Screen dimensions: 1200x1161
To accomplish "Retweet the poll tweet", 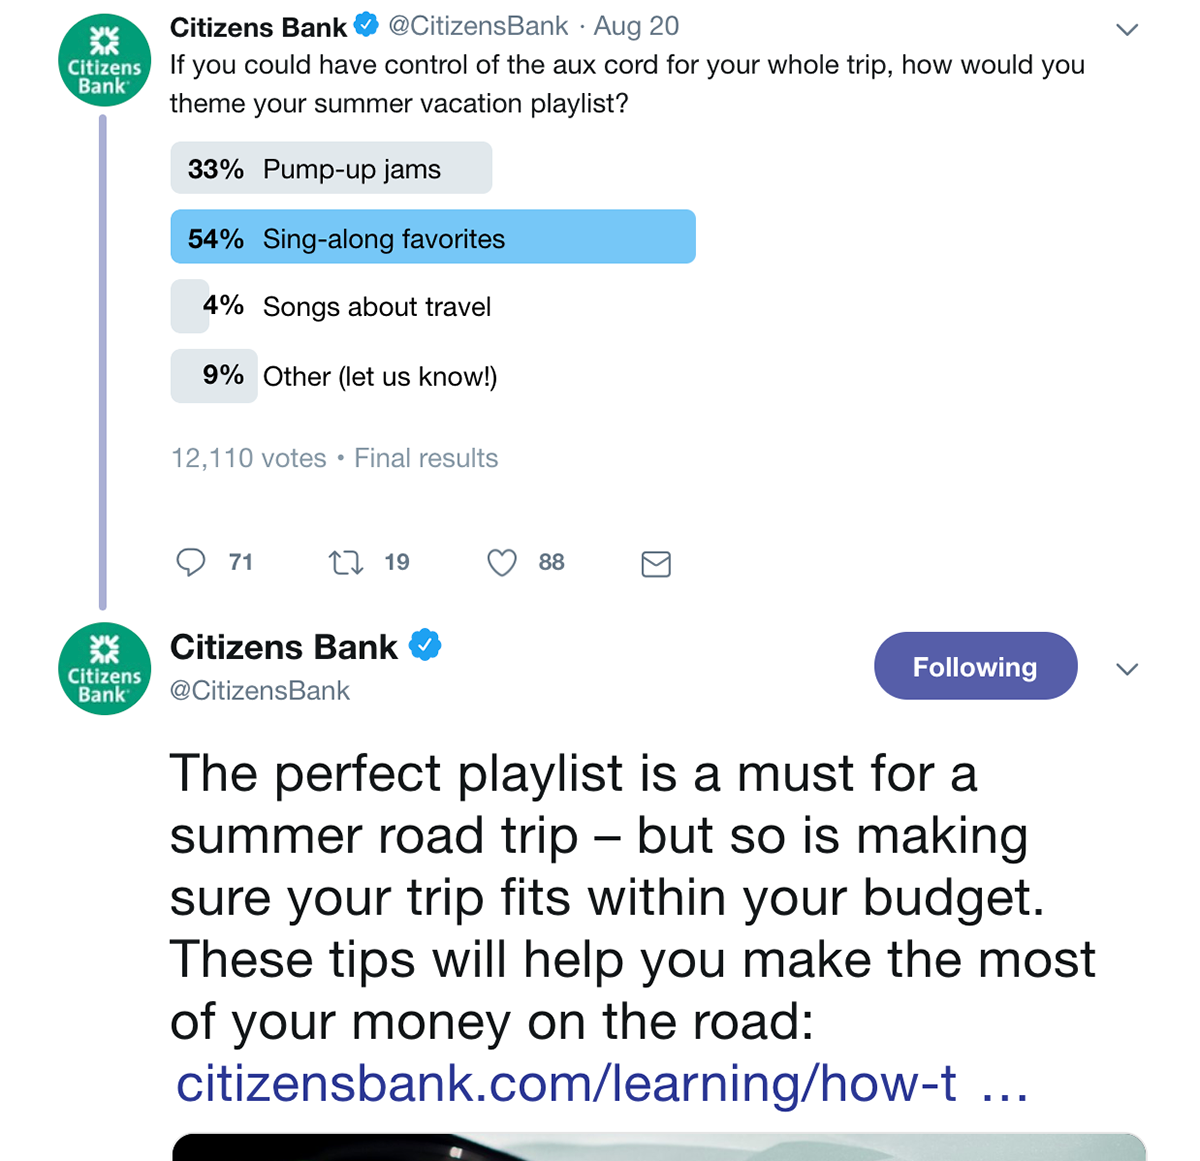I will coord(346,563).
